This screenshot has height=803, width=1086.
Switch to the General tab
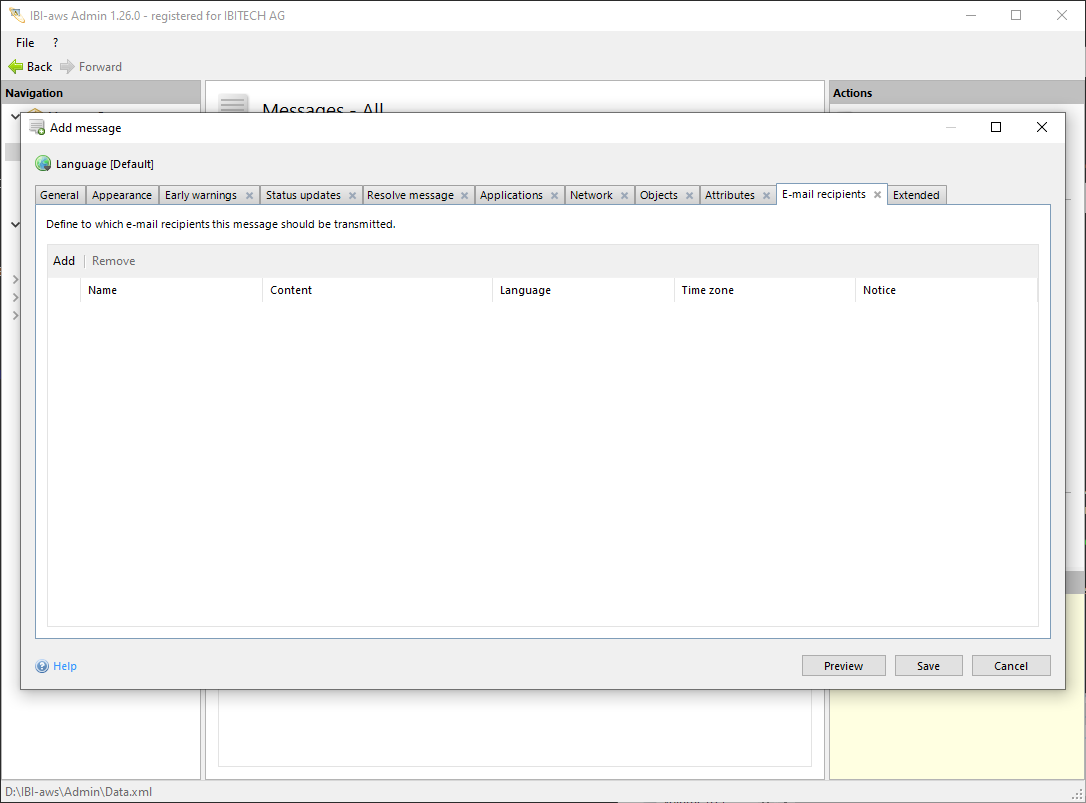(60, 196)
